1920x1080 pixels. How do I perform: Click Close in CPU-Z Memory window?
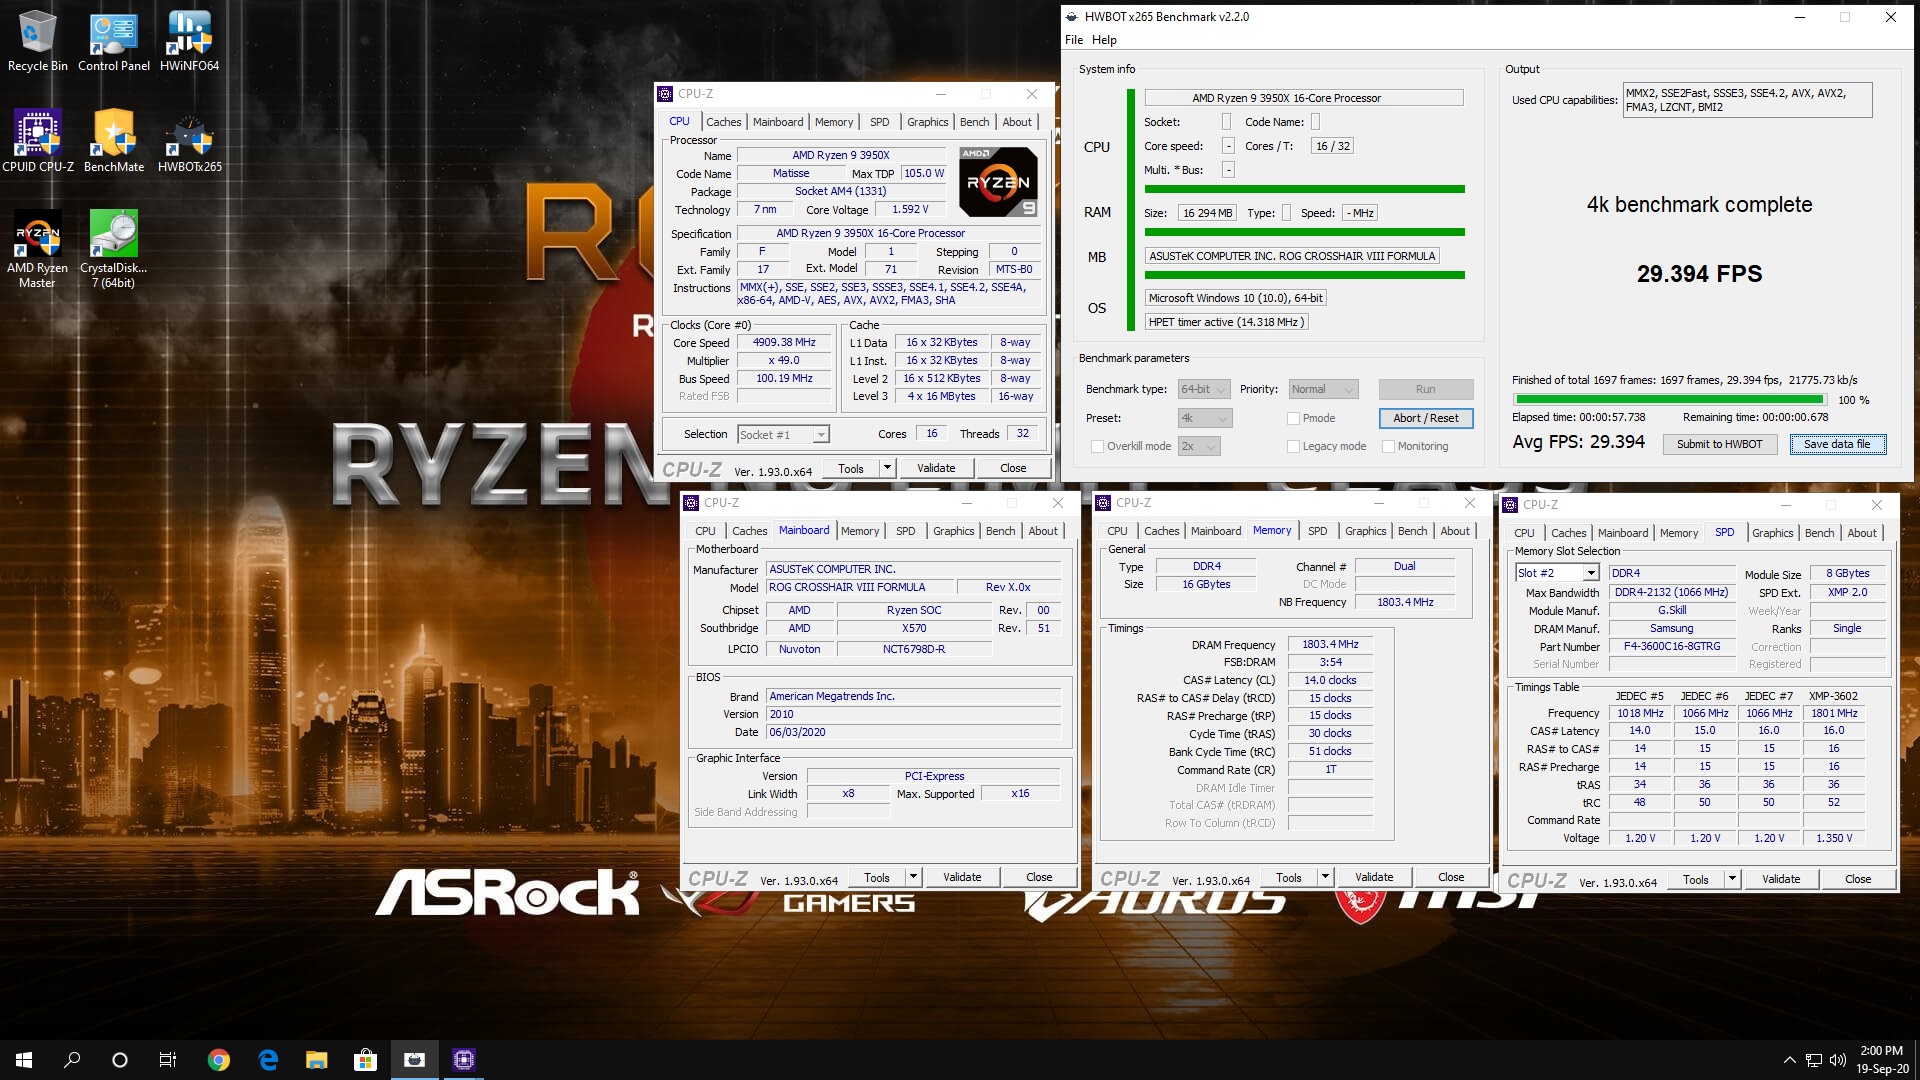[1450, 877]
